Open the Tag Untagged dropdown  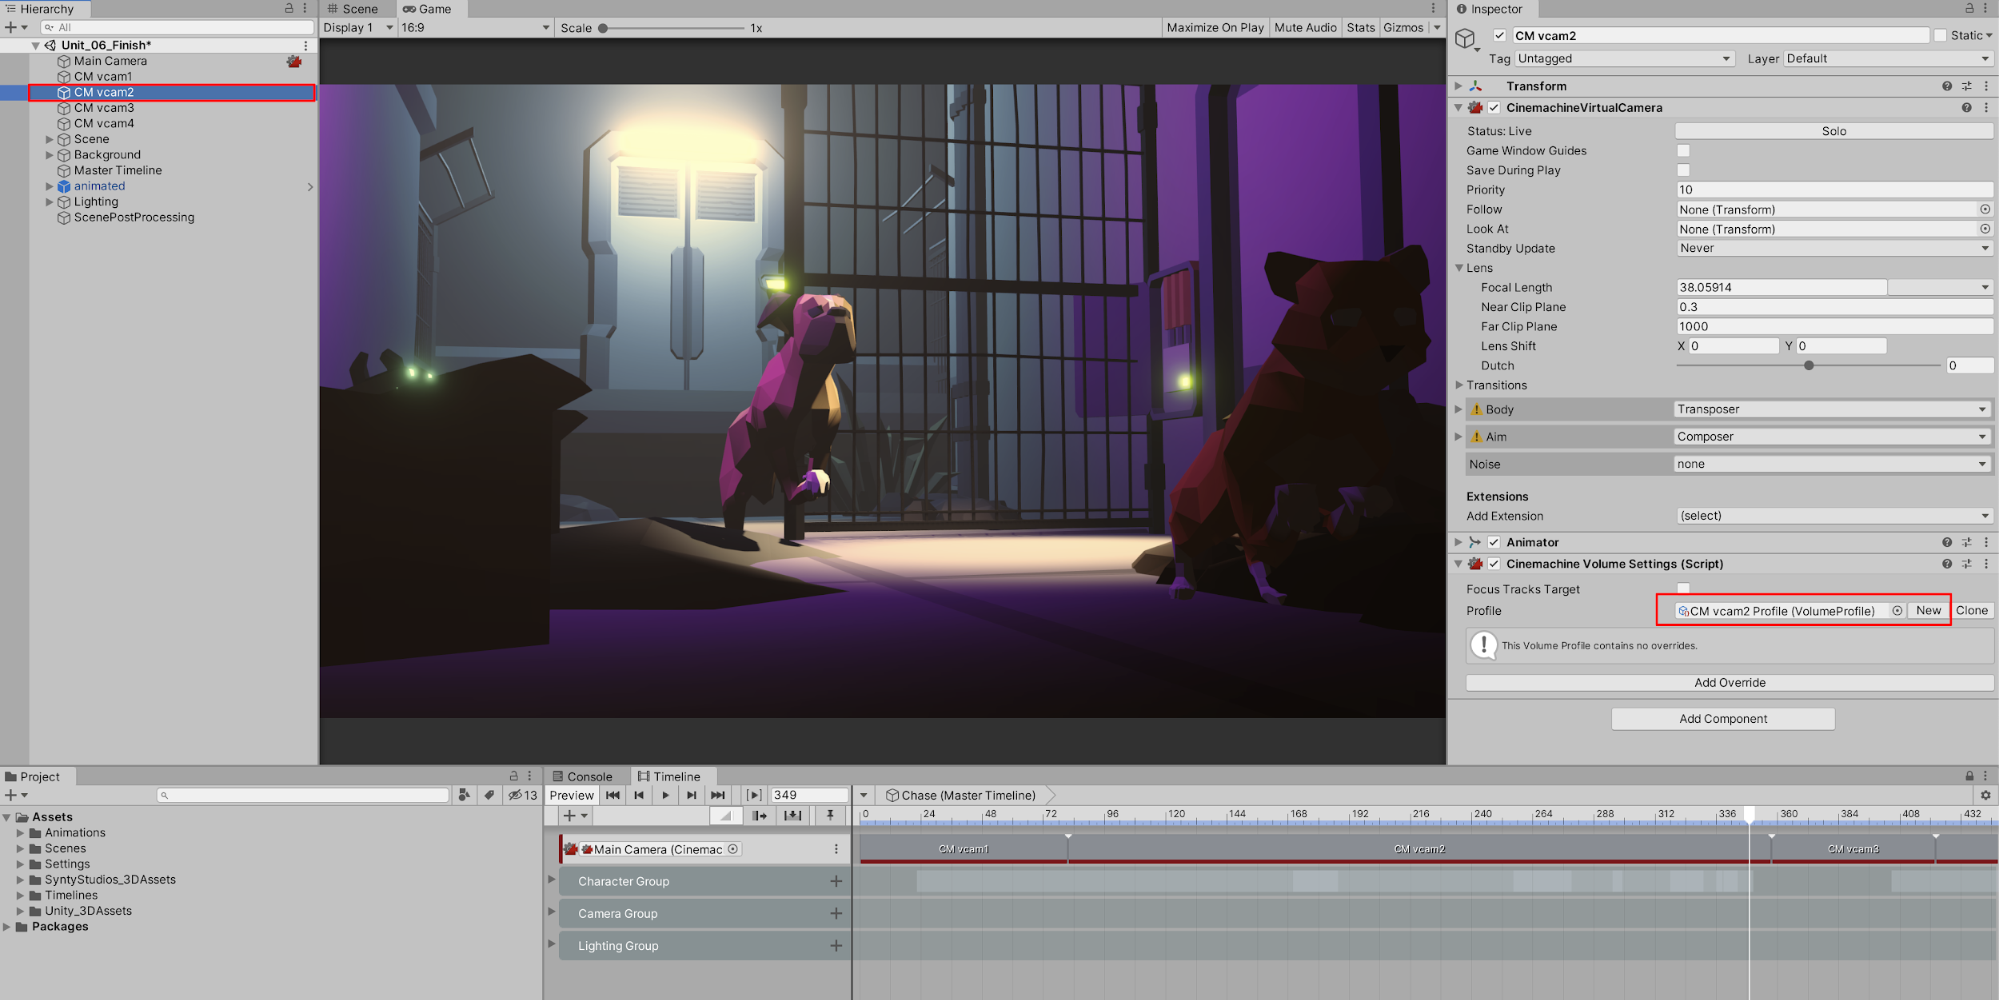(x=1624, y=59)
